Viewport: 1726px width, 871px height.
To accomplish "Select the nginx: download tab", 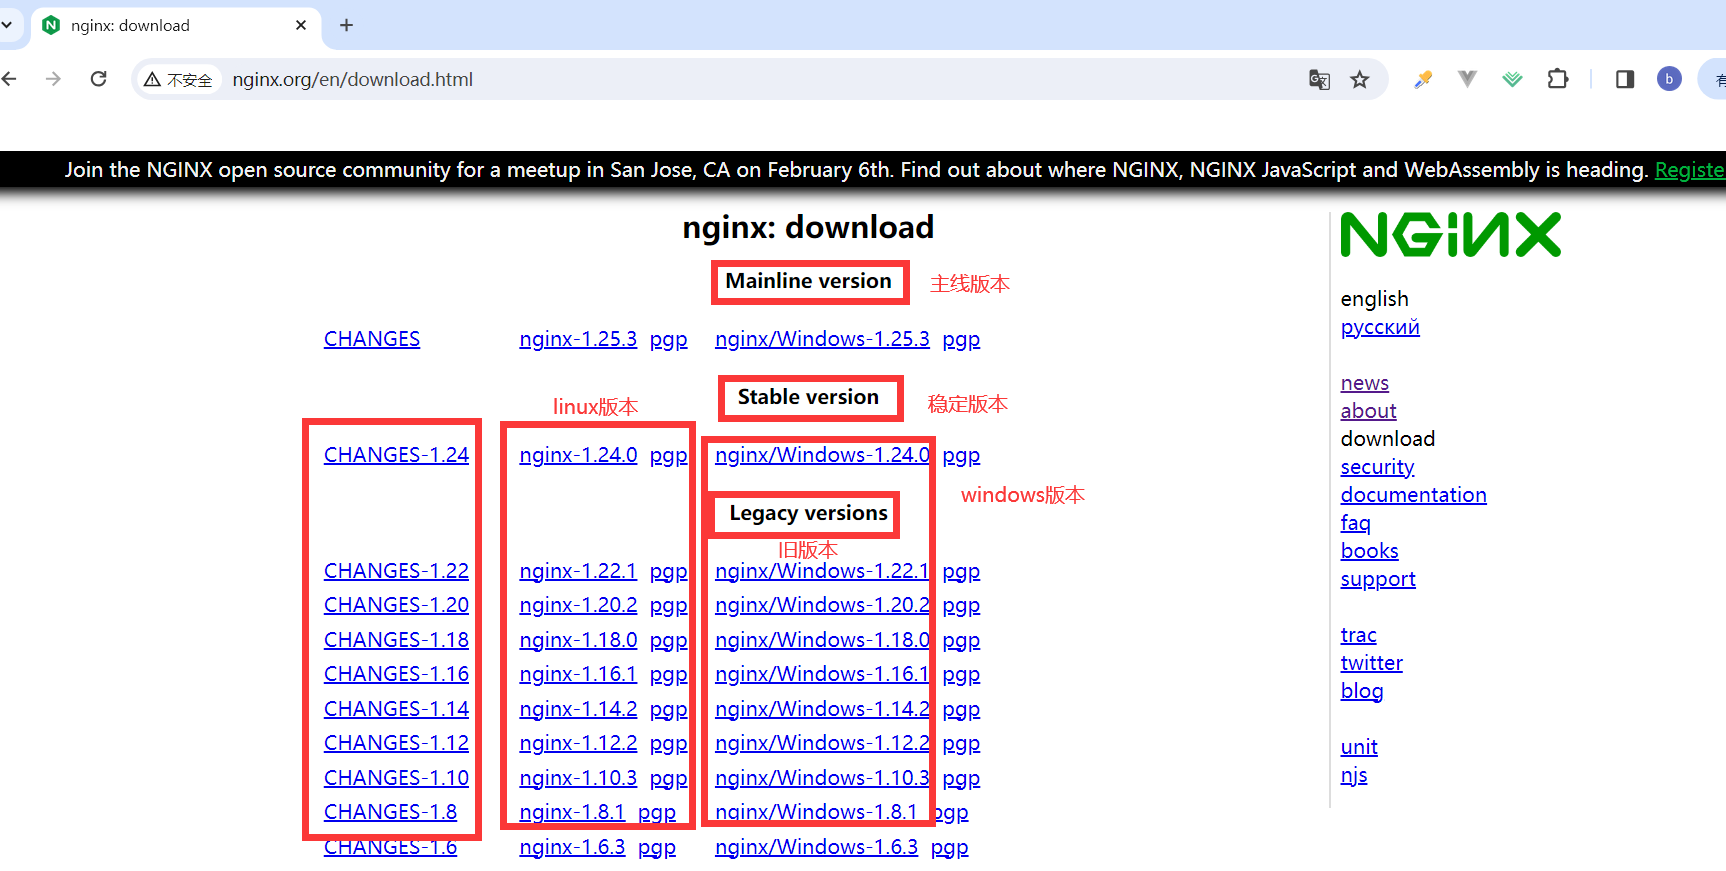I will (x=175, y=25).
